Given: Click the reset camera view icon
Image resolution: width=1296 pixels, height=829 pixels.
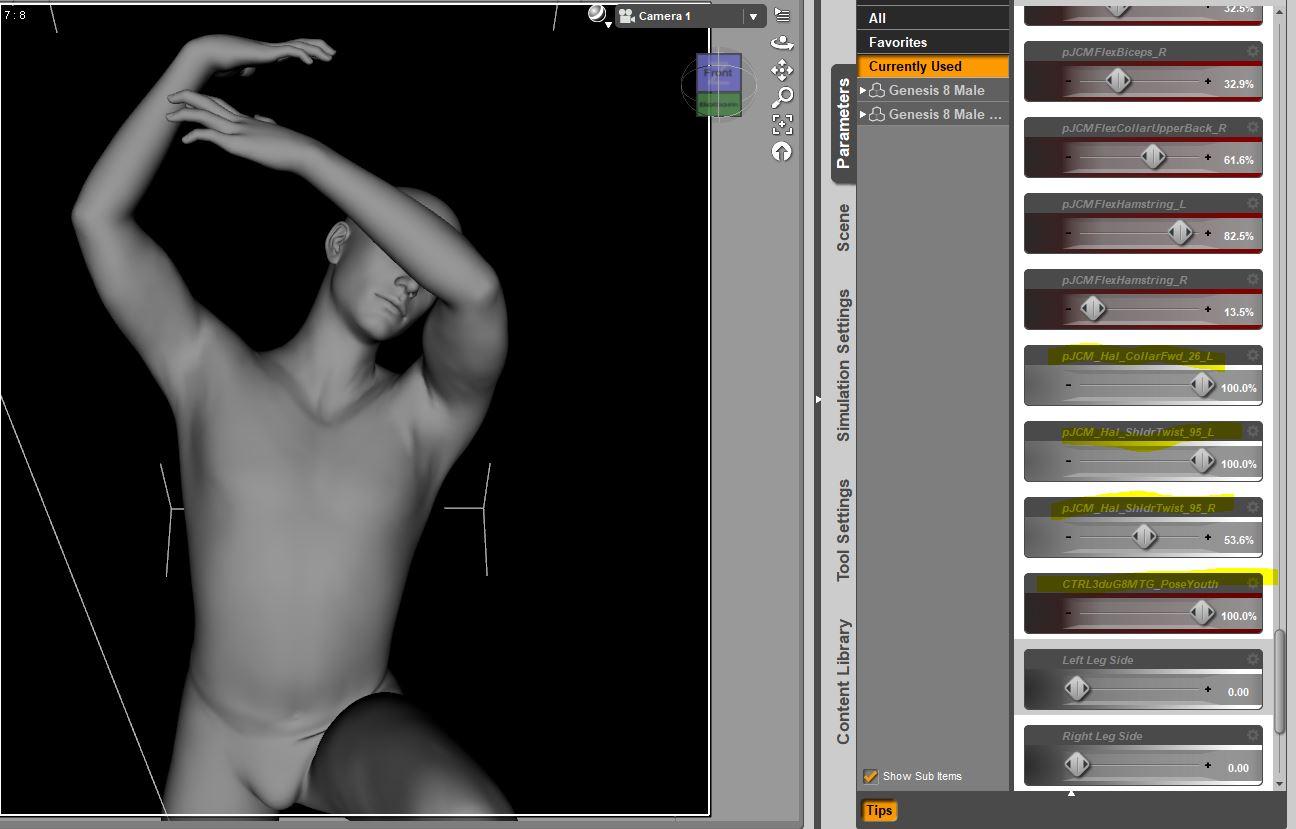Looking at the screenshot, I should [x=782, y=151].
